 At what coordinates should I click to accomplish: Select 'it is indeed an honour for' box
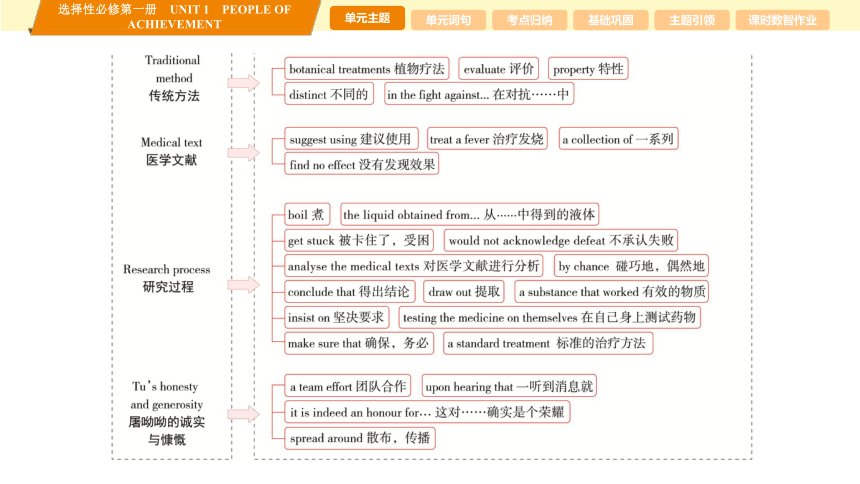coord(427,412)
